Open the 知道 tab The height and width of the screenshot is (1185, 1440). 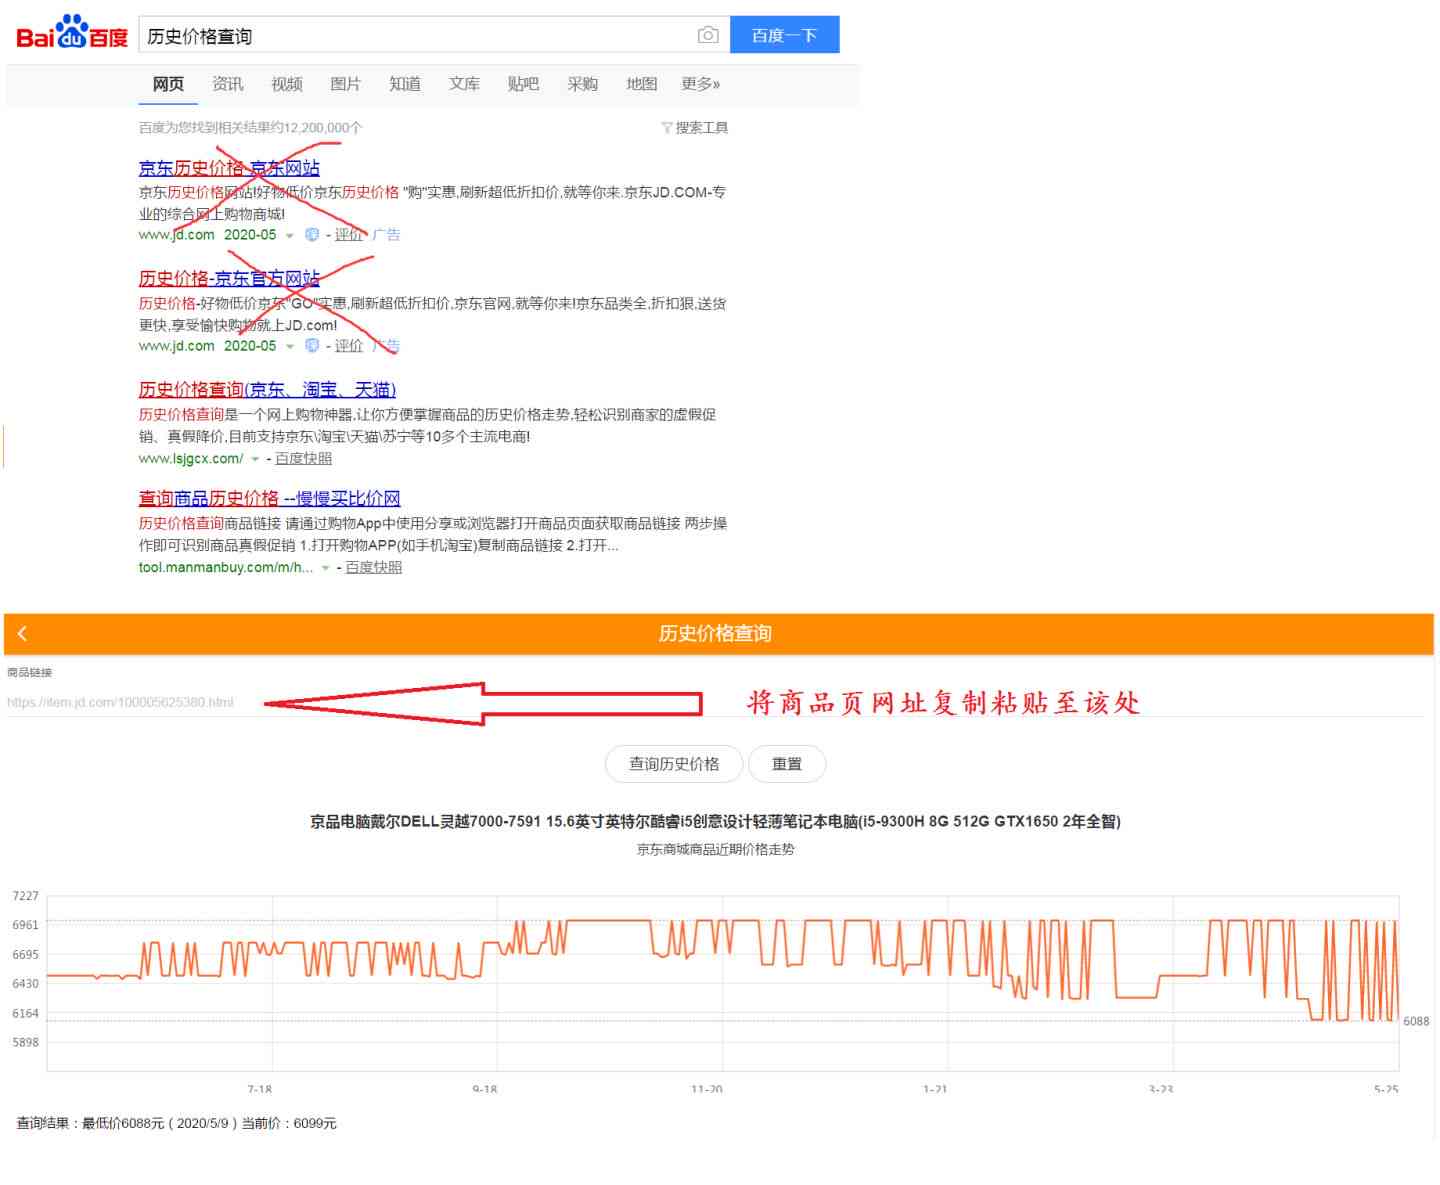coord(404,84)
